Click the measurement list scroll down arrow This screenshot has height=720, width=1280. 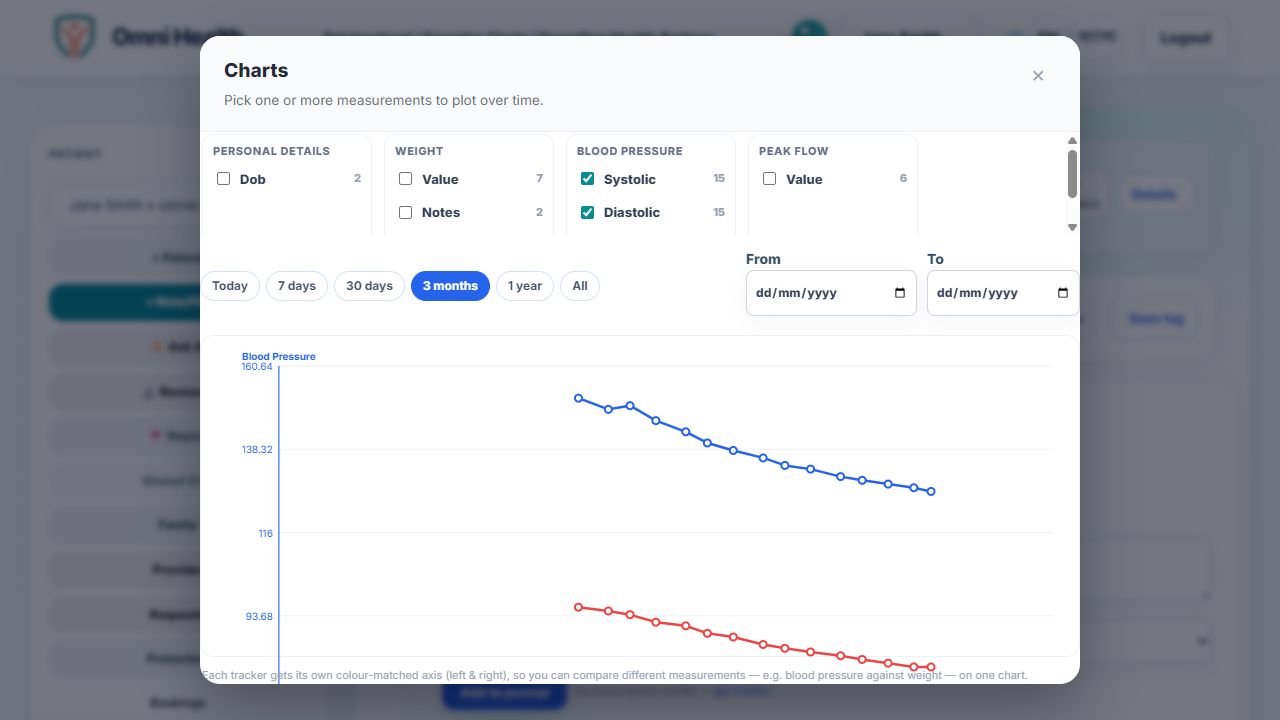pos(1072,227)
